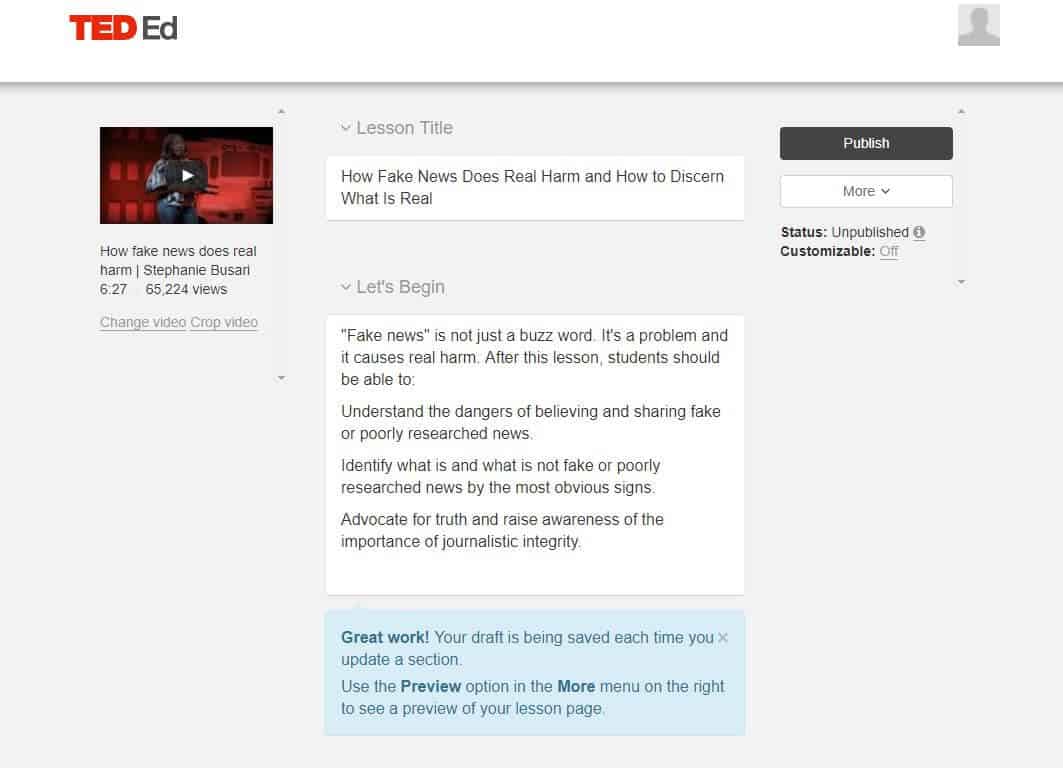The height and width of the screenshot is (768, 1063).
Task: Click the '65,224 views' text
Action: tap(186, 289)
